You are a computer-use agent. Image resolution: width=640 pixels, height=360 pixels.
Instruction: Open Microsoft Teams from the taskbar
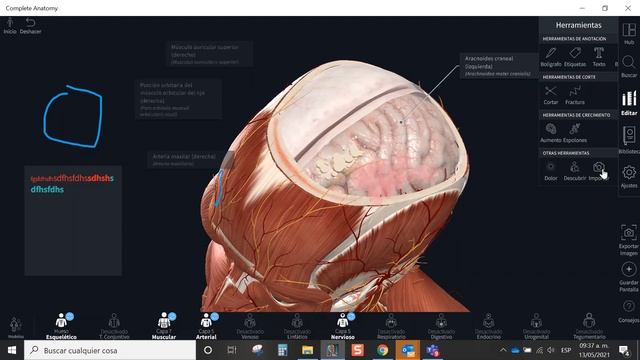click(x=433, y=350)
